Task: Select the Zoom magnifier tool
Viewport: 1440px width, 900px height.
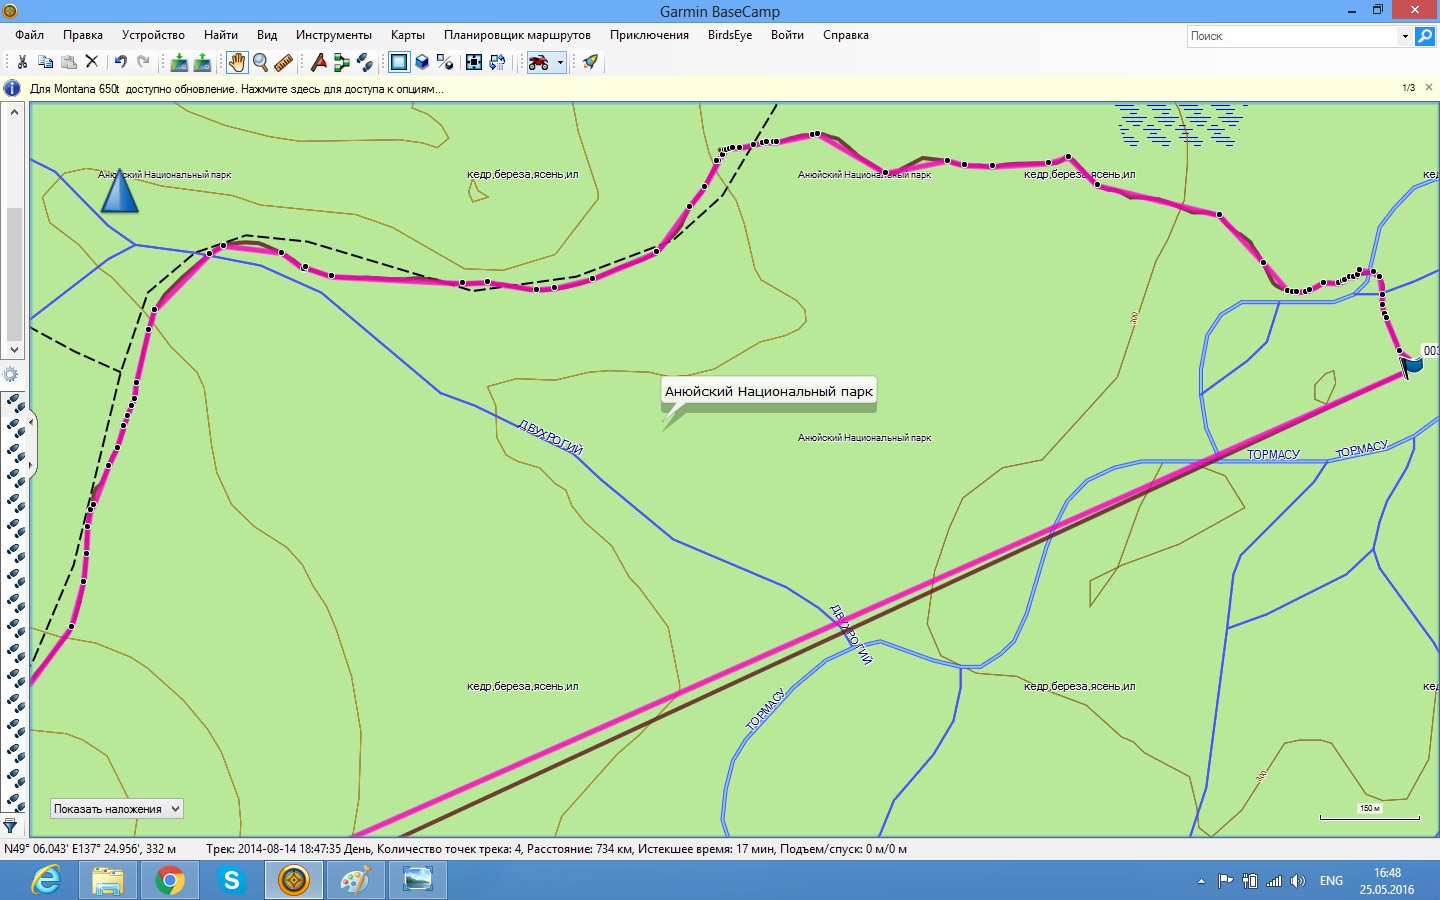Action: tap(260, 62)
